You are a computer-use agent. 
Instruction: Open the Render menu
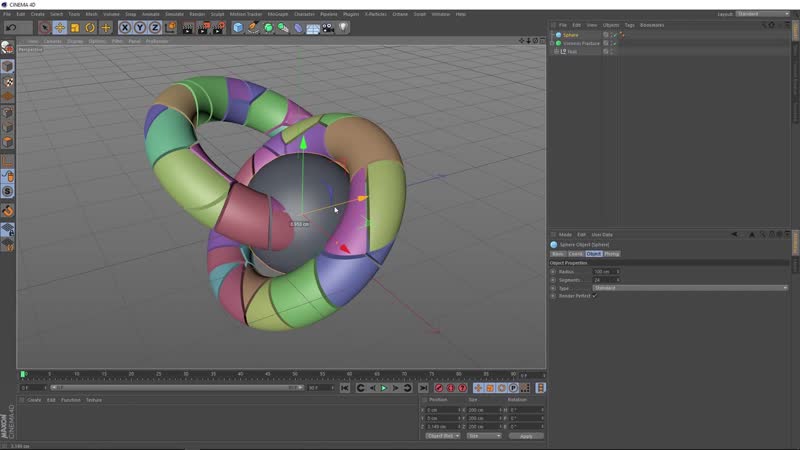[x=197, y=14]
